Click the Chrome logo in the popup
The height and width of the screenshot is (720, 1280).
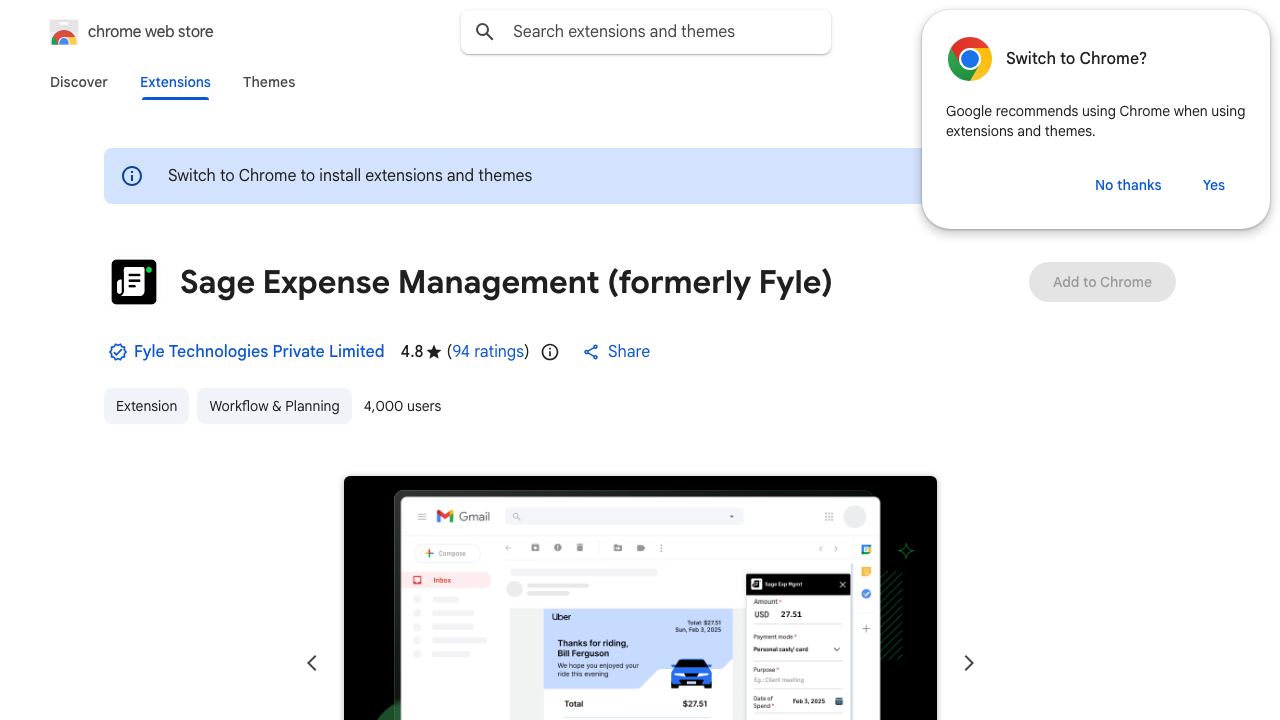pyautogui.click(x=970, y=59)
